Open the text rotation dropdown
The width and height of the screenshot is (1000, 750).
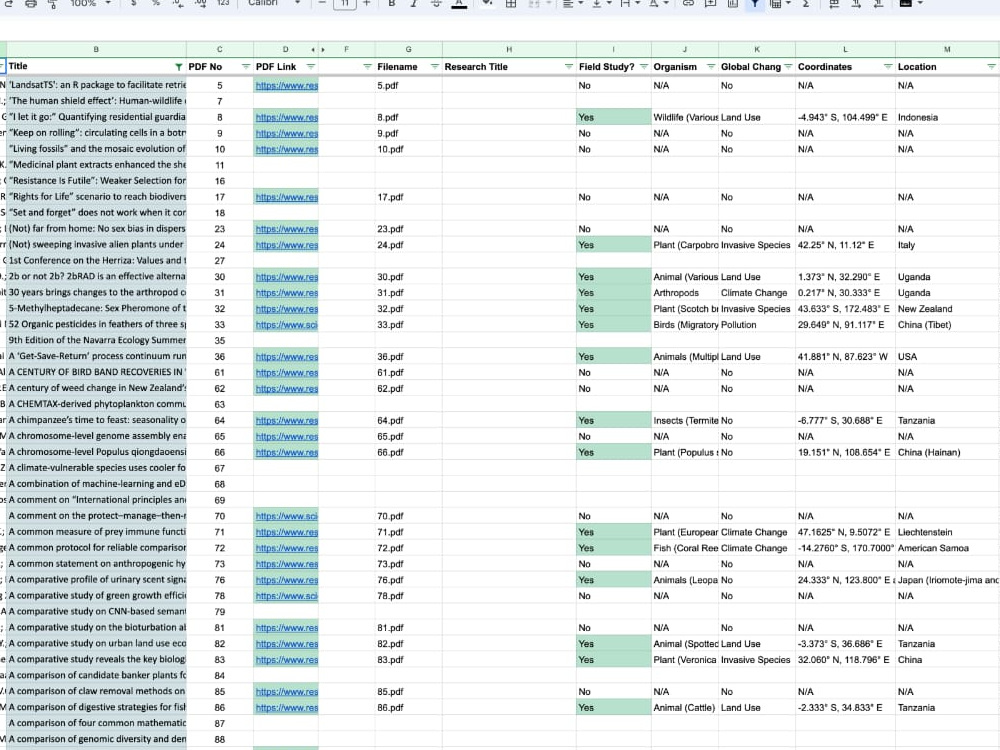point(658,4)
